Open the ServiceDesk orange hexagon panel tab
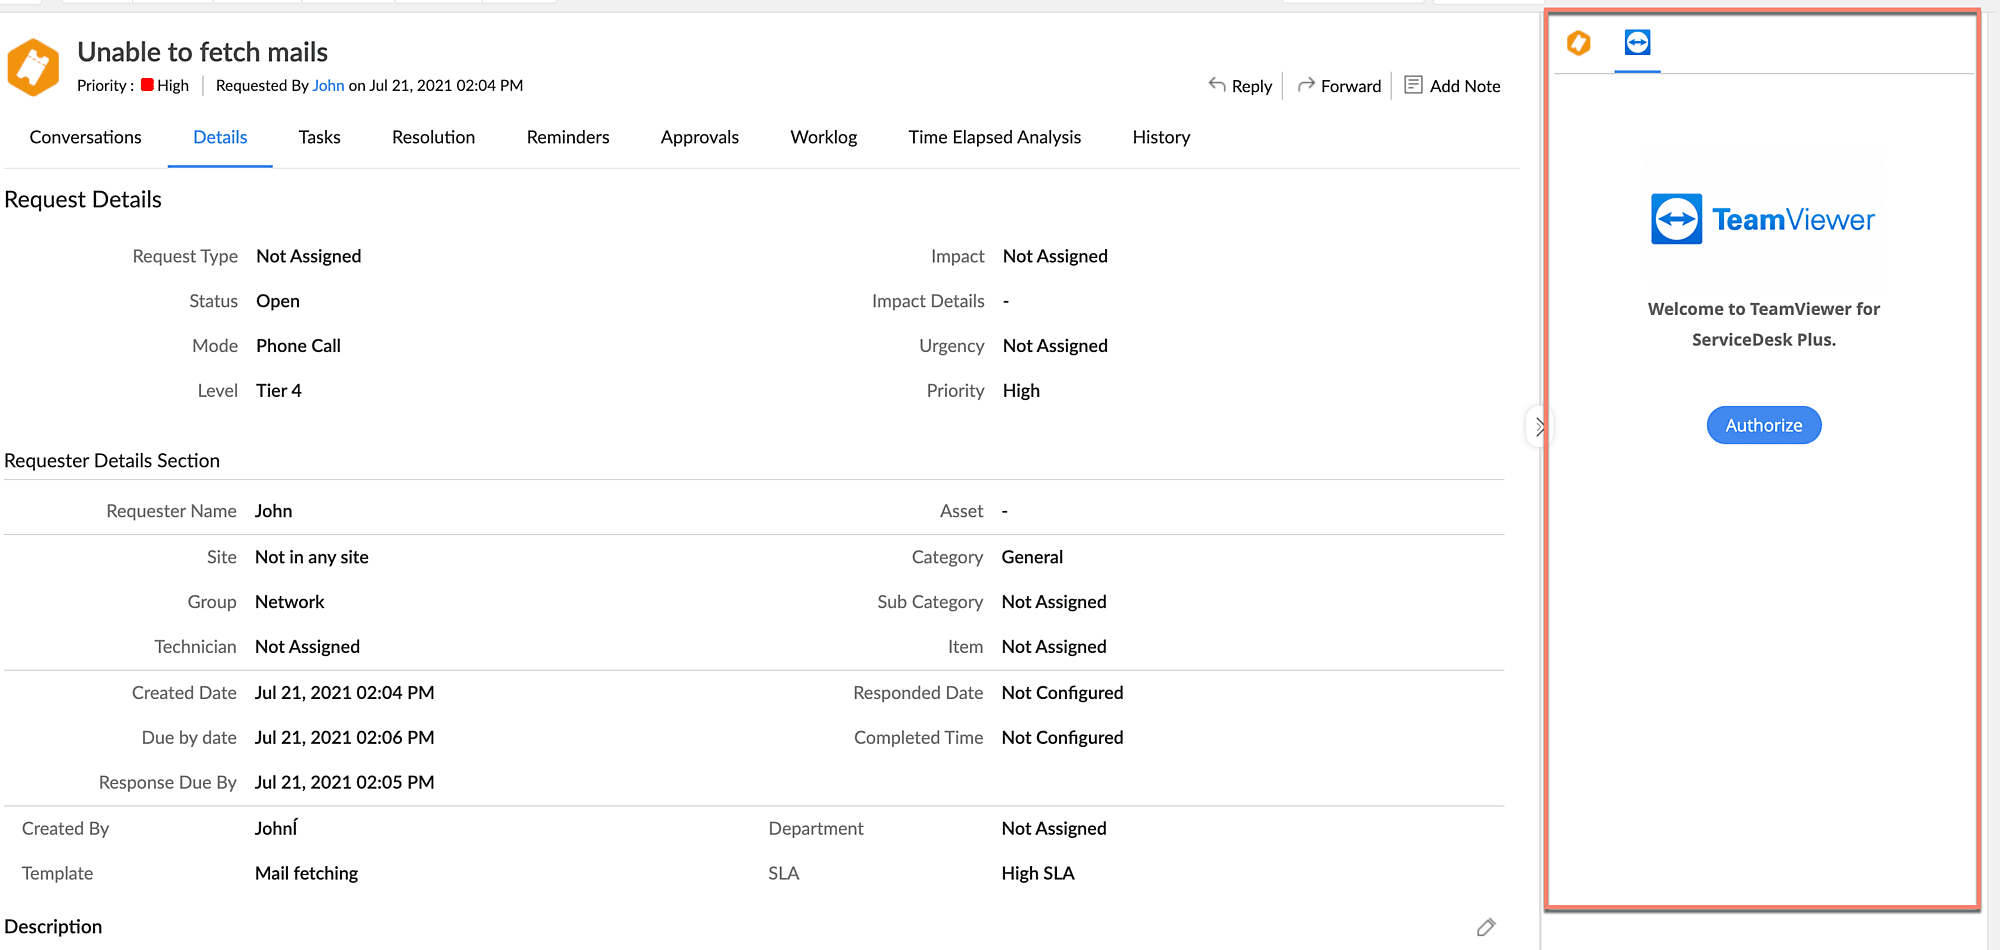The image size is (2000, 950). [x=1579, y=43]
